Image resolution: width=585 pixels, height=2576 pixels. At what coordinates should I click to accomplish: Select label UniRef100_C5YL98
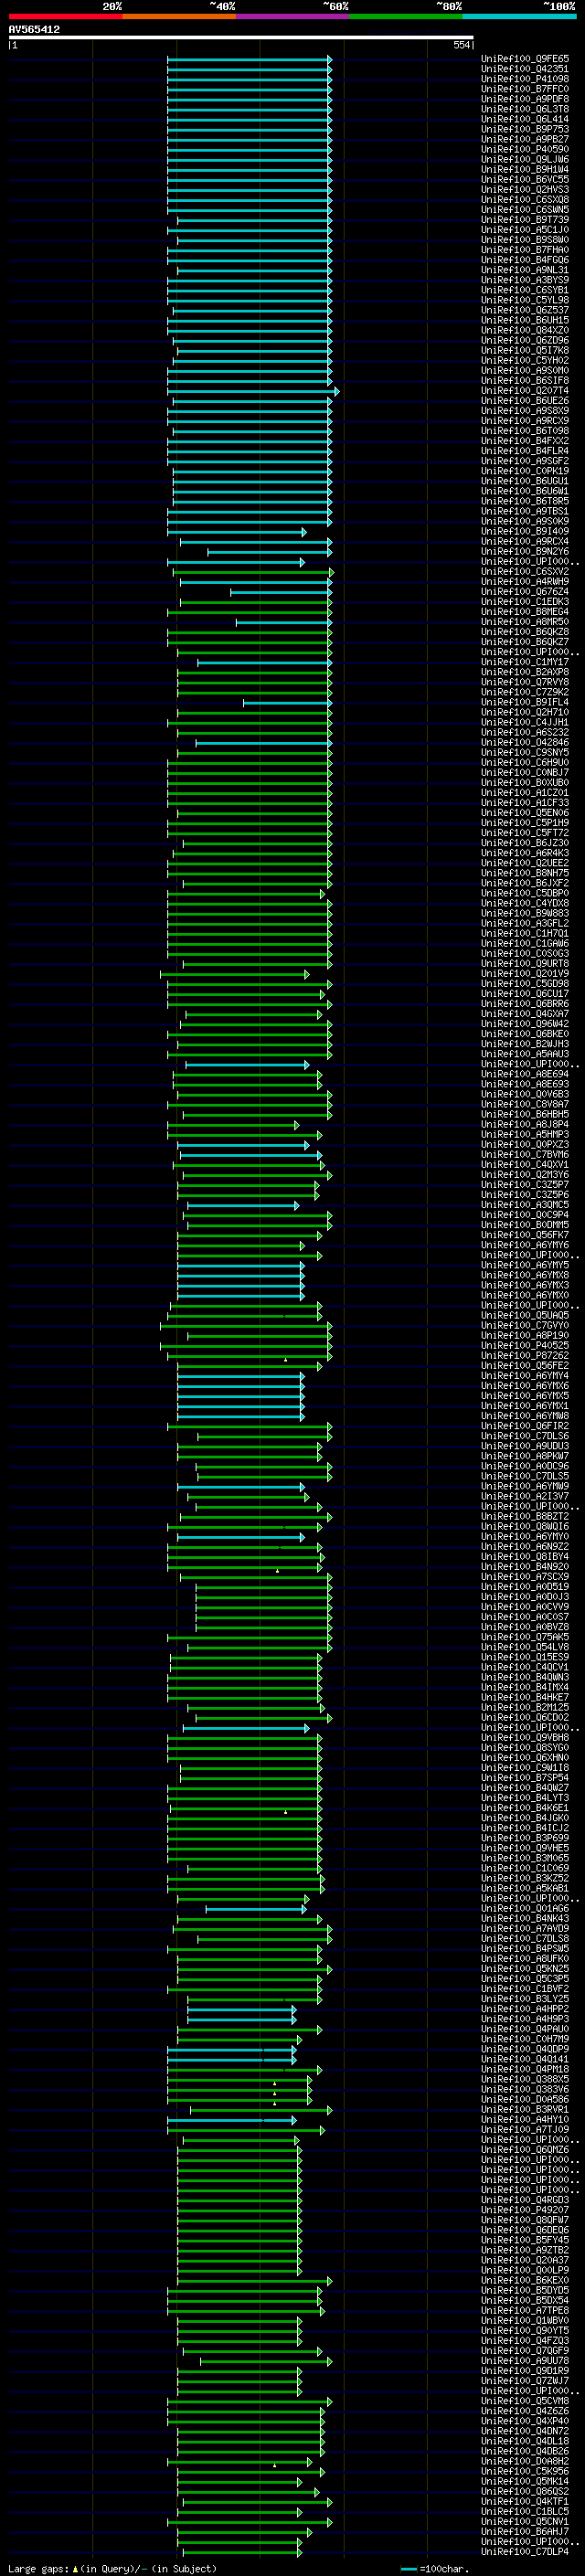pyautogui.click(x=524, y=300)
